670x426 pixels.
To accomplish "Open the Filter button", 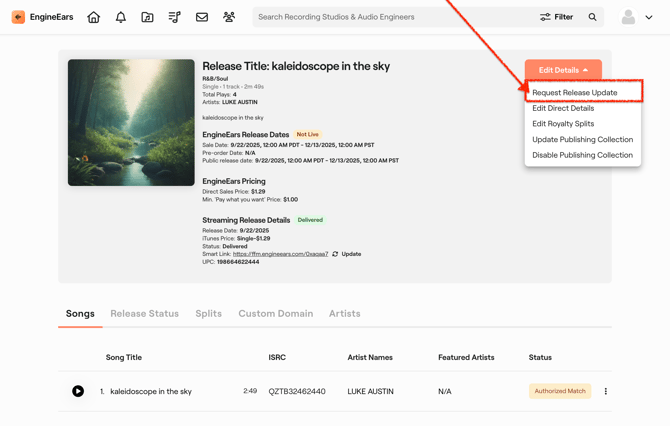I will click(x=556, y=17).
